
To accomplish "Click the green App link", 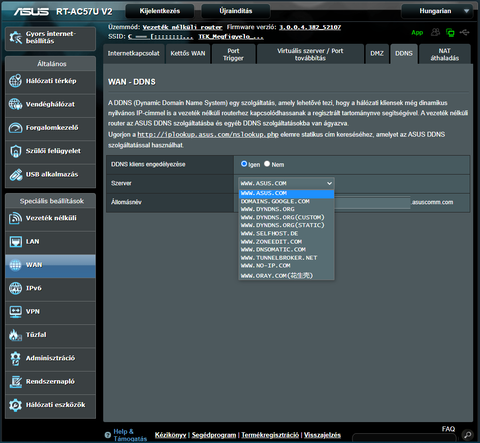I will 417,33.
